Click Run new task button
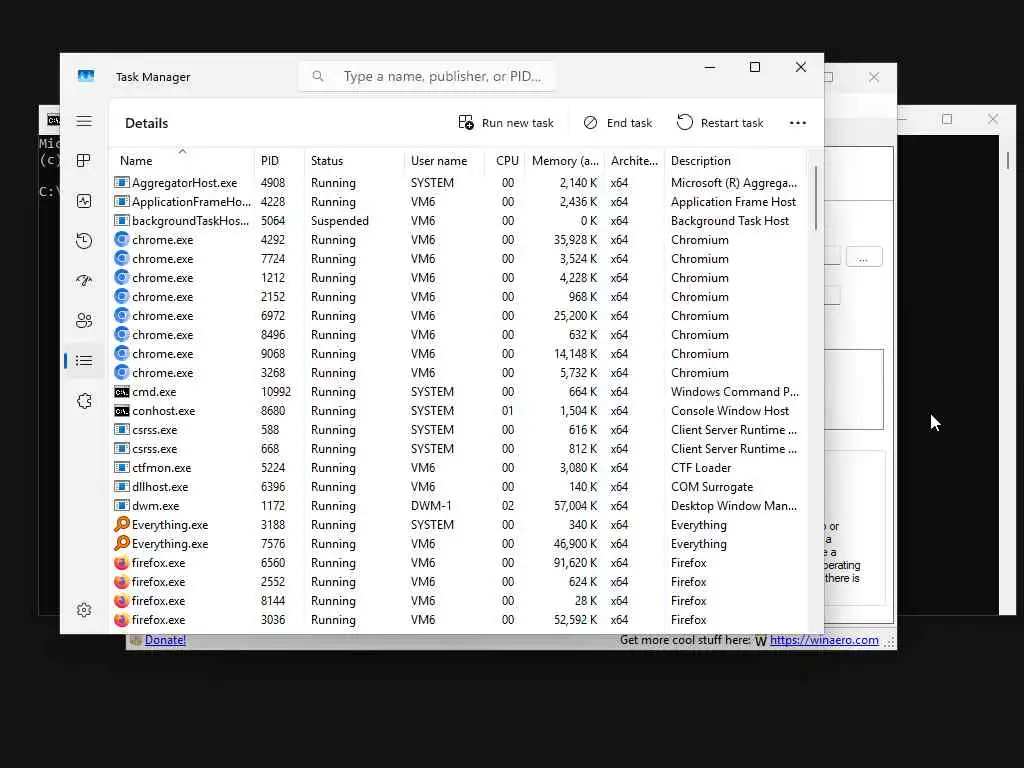 506,123
